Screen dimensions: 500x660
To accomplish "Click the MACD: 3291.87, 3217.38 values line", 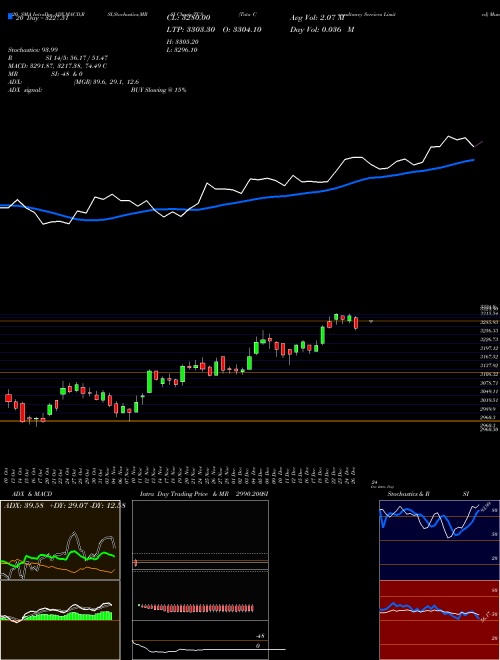I will point(57,66).
